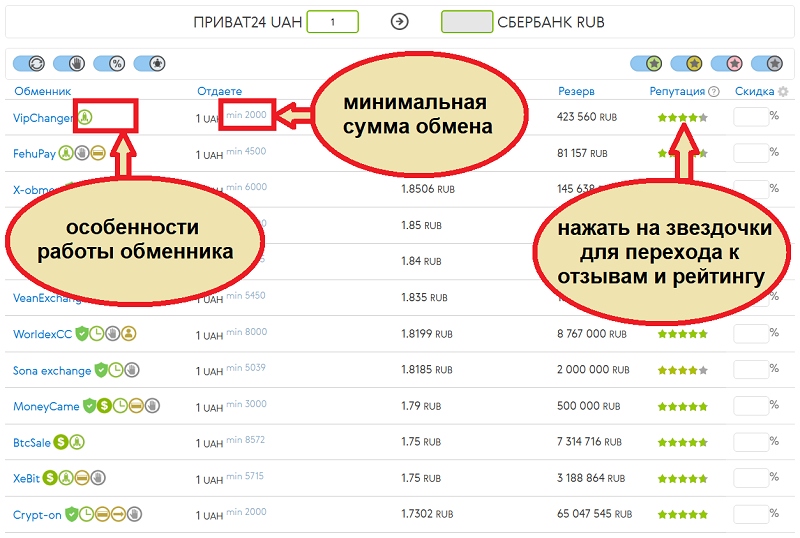This screenshot has width=800, height=538.
Task: Click the rocket icon next to XeBit
Action: coord(66,478)
